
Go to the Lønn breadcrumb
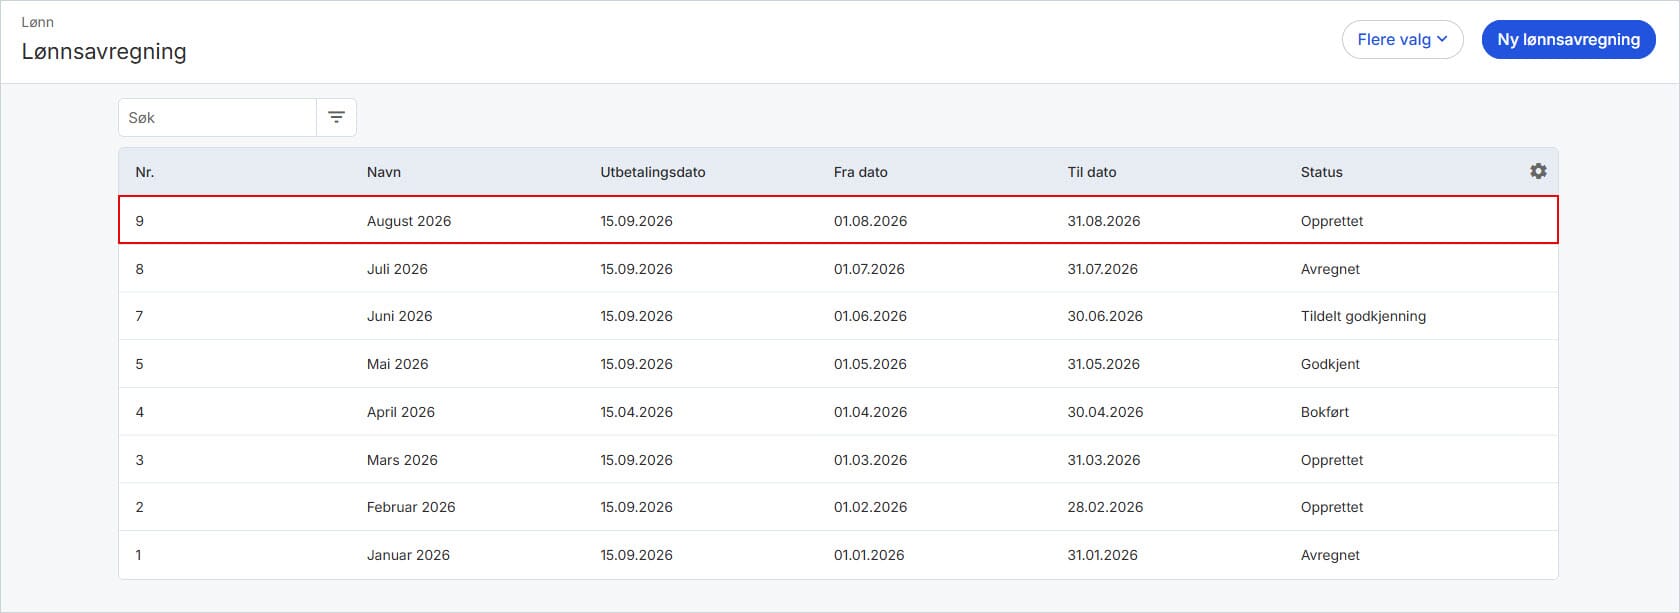pyautogui.click(x=38, y=22)
